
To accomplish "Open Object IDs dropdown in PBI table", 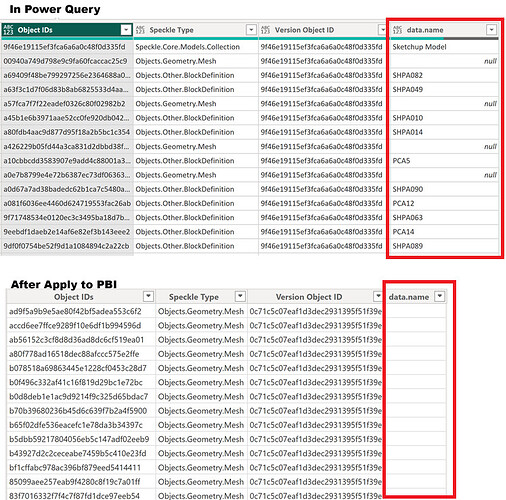I will pos(148,296).
